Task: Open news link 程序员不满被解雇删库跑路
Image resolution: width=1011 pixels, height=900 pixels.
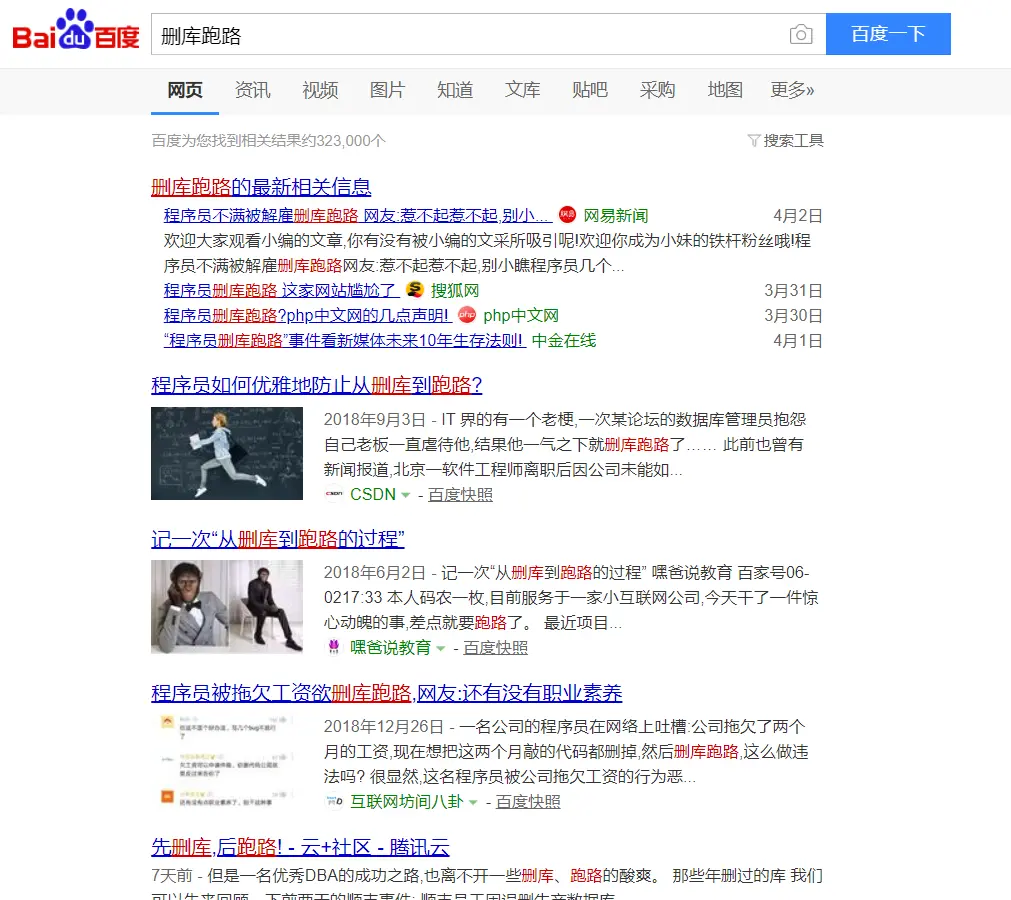Action: click(x=358, y=215)
